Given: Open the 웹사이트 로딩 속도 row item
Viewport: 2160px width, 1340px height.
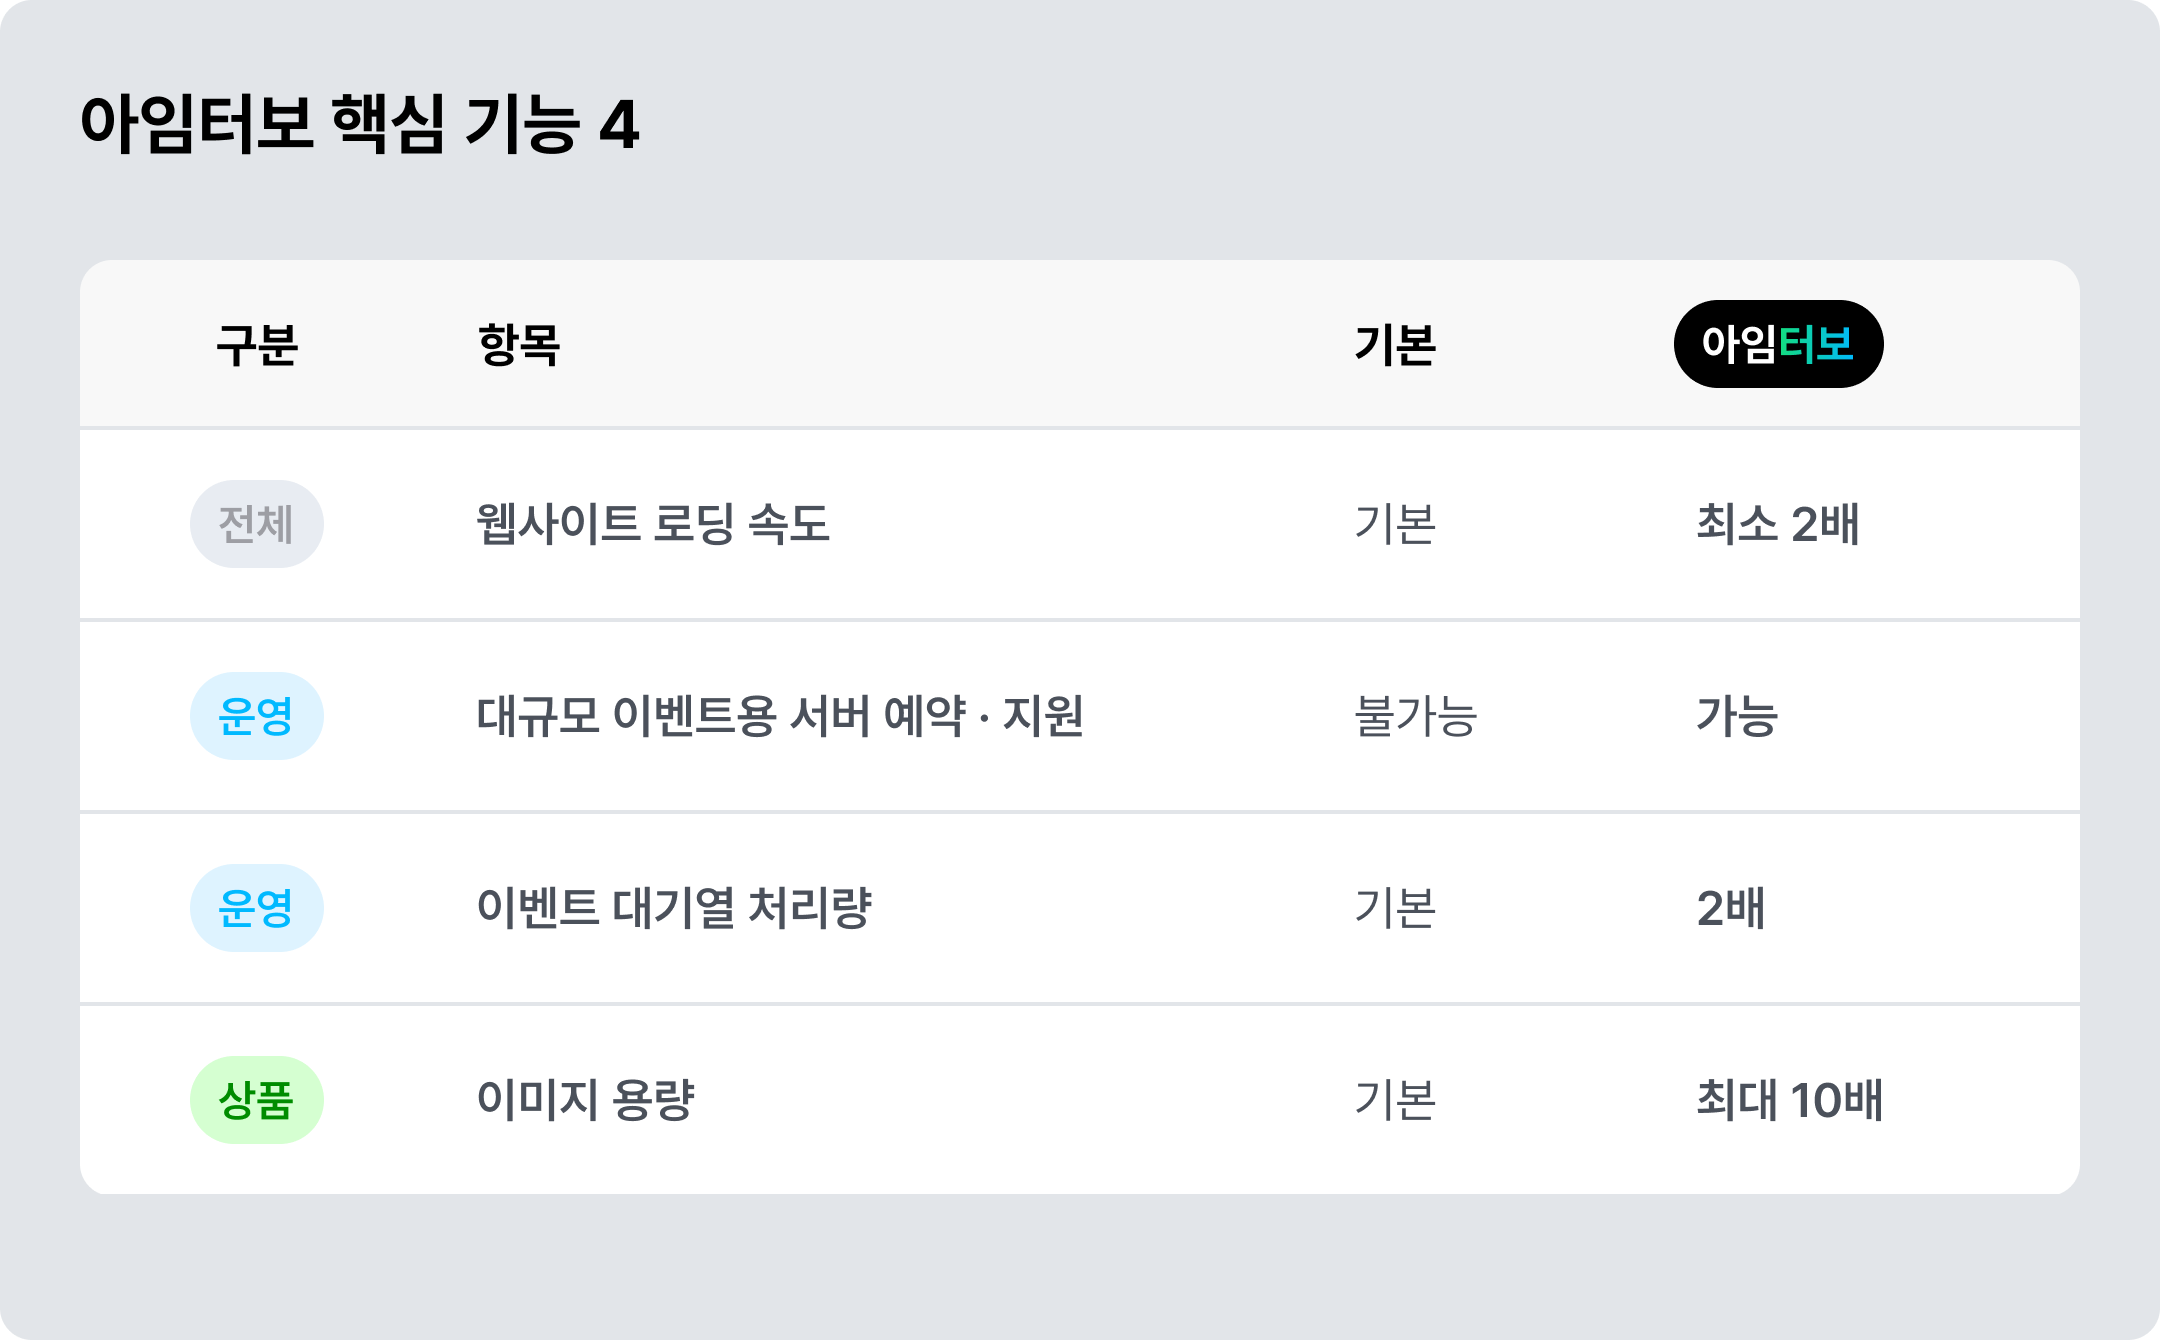Looking at the screenshot, I should click(x=653, y=524).
